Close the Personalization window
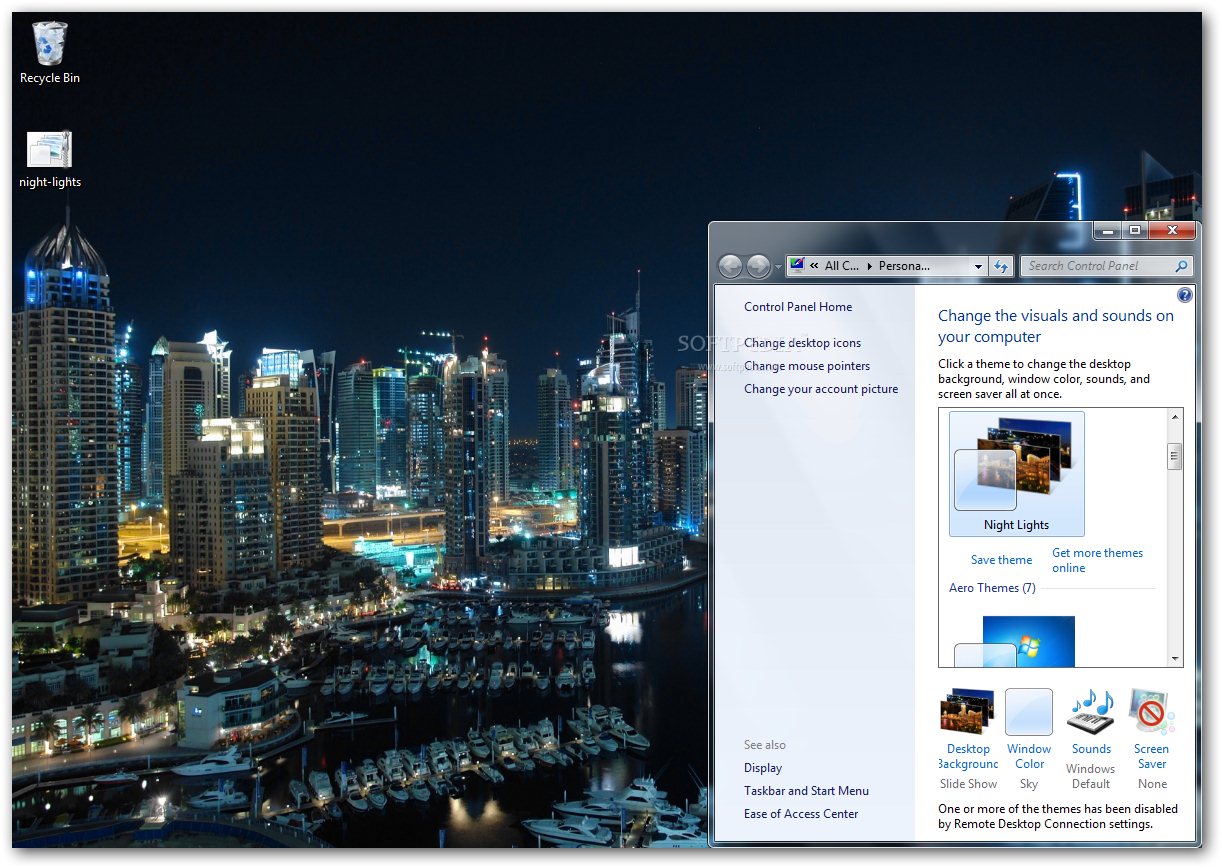1222x868 pixels. point(1172,231)
